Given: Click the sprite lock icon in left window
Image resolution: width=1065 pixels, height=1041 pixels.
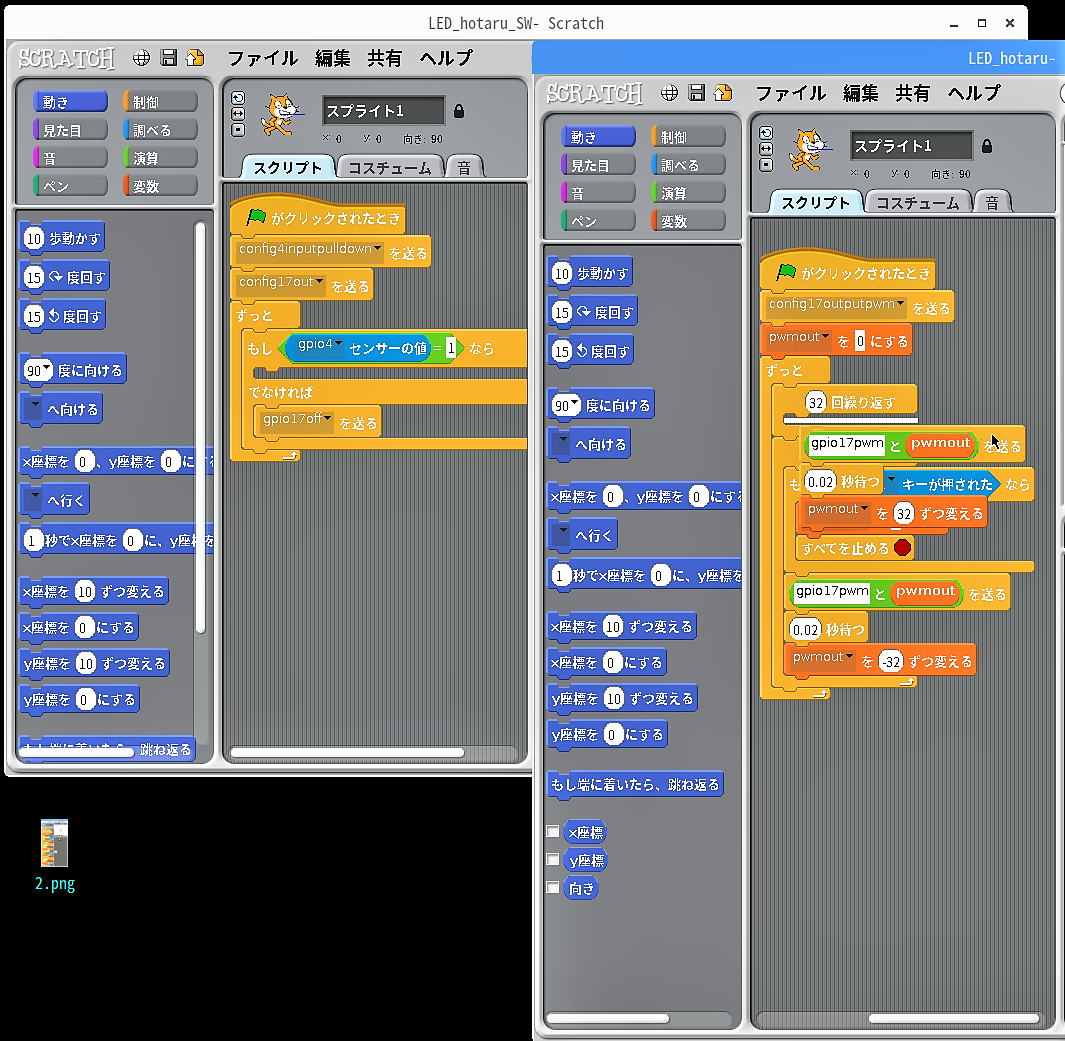Looking at the screenshot, I should click(459, 111).
